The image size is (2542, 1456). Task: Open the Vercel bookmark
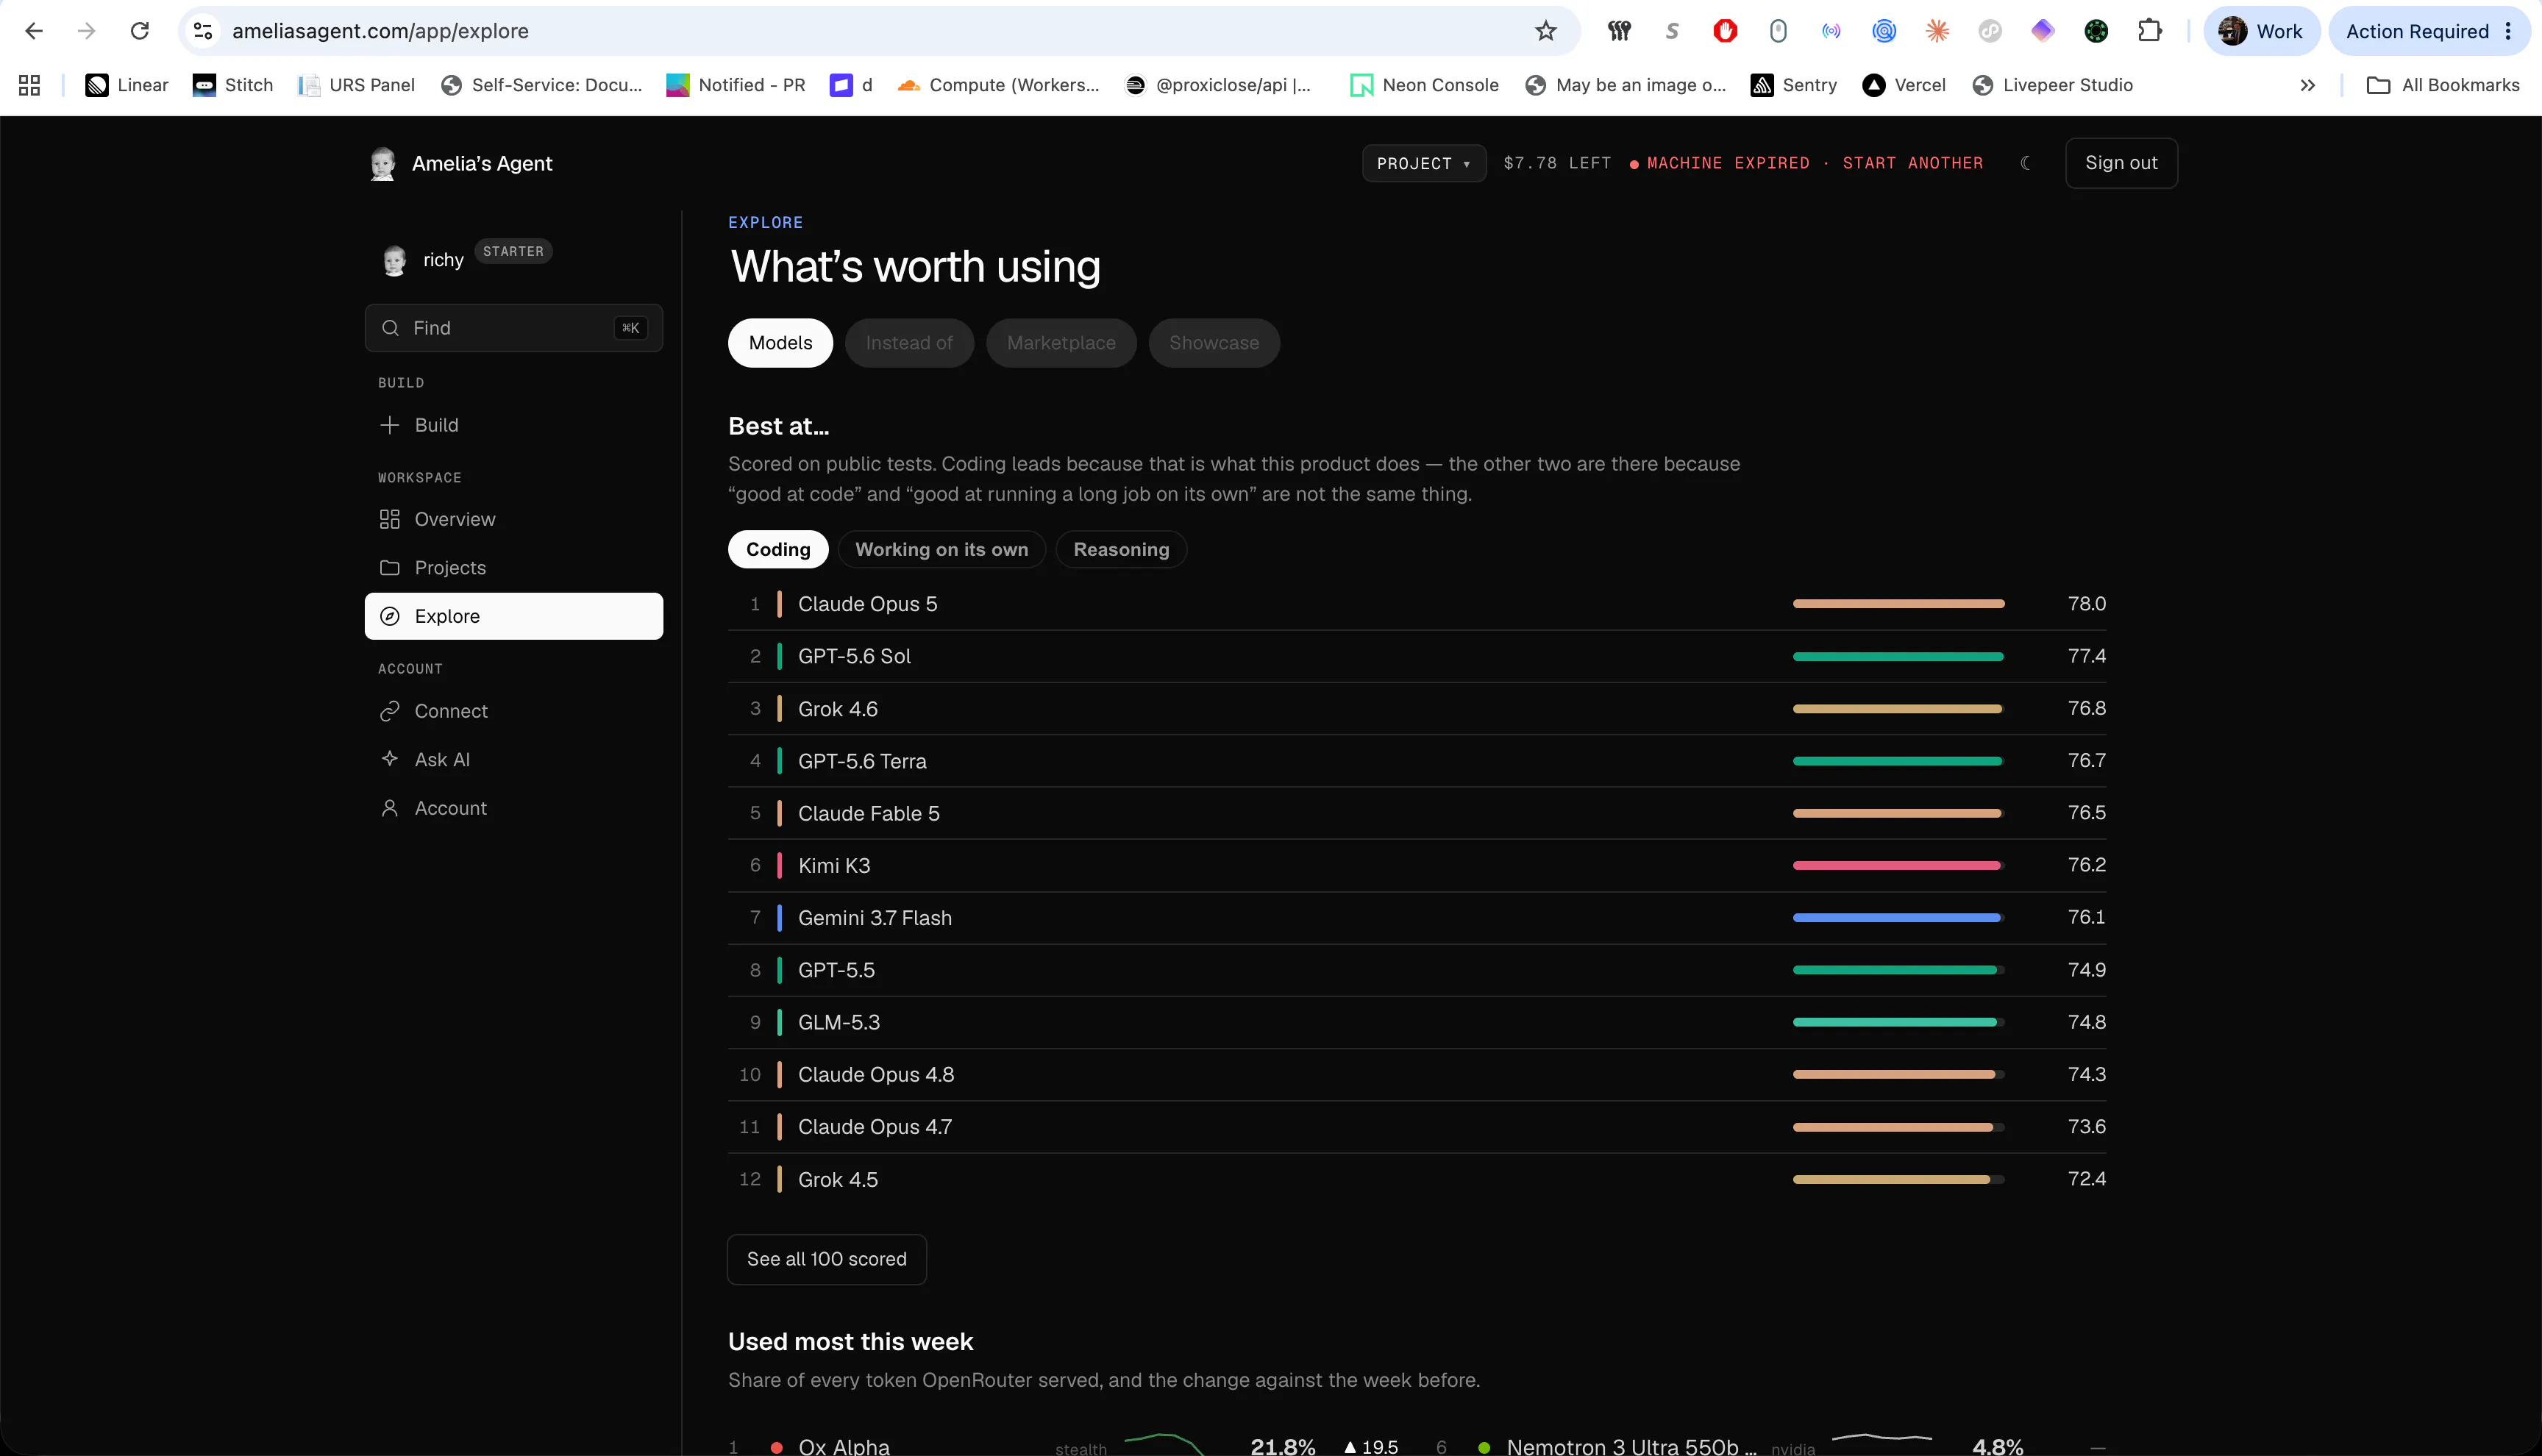pos(1904,85)
